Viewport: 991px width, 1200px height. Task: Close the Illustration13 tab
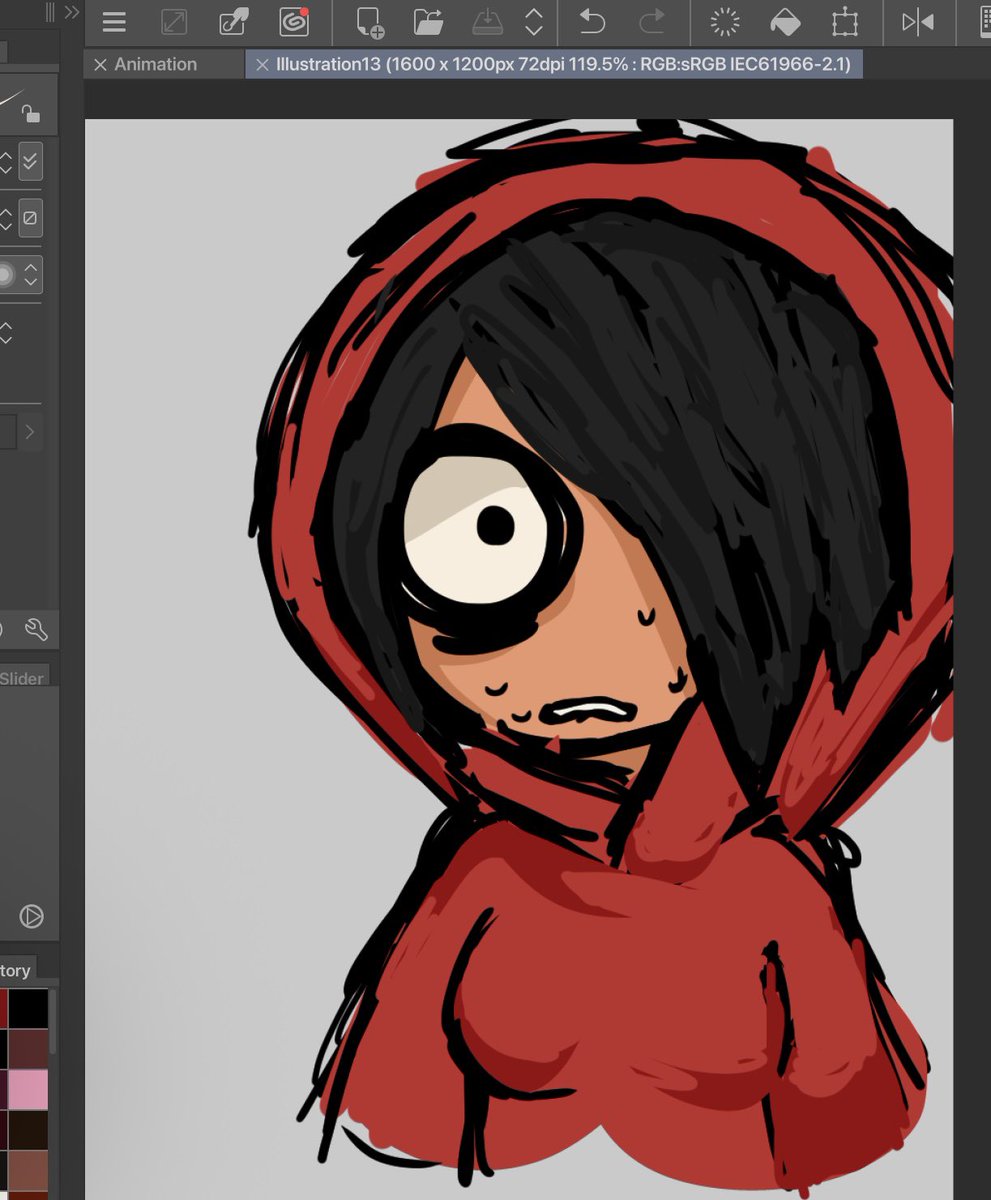point(262,65)
